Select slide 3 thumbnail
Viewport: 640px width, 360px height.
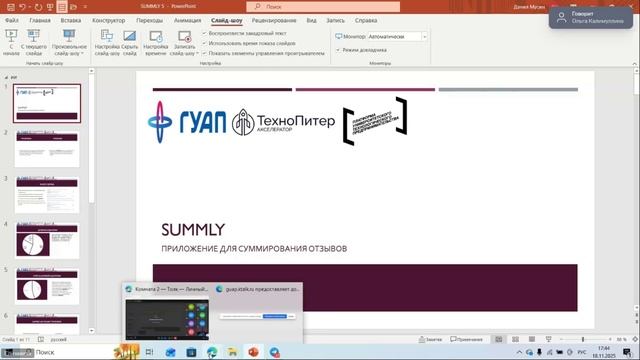pos(47,195)
